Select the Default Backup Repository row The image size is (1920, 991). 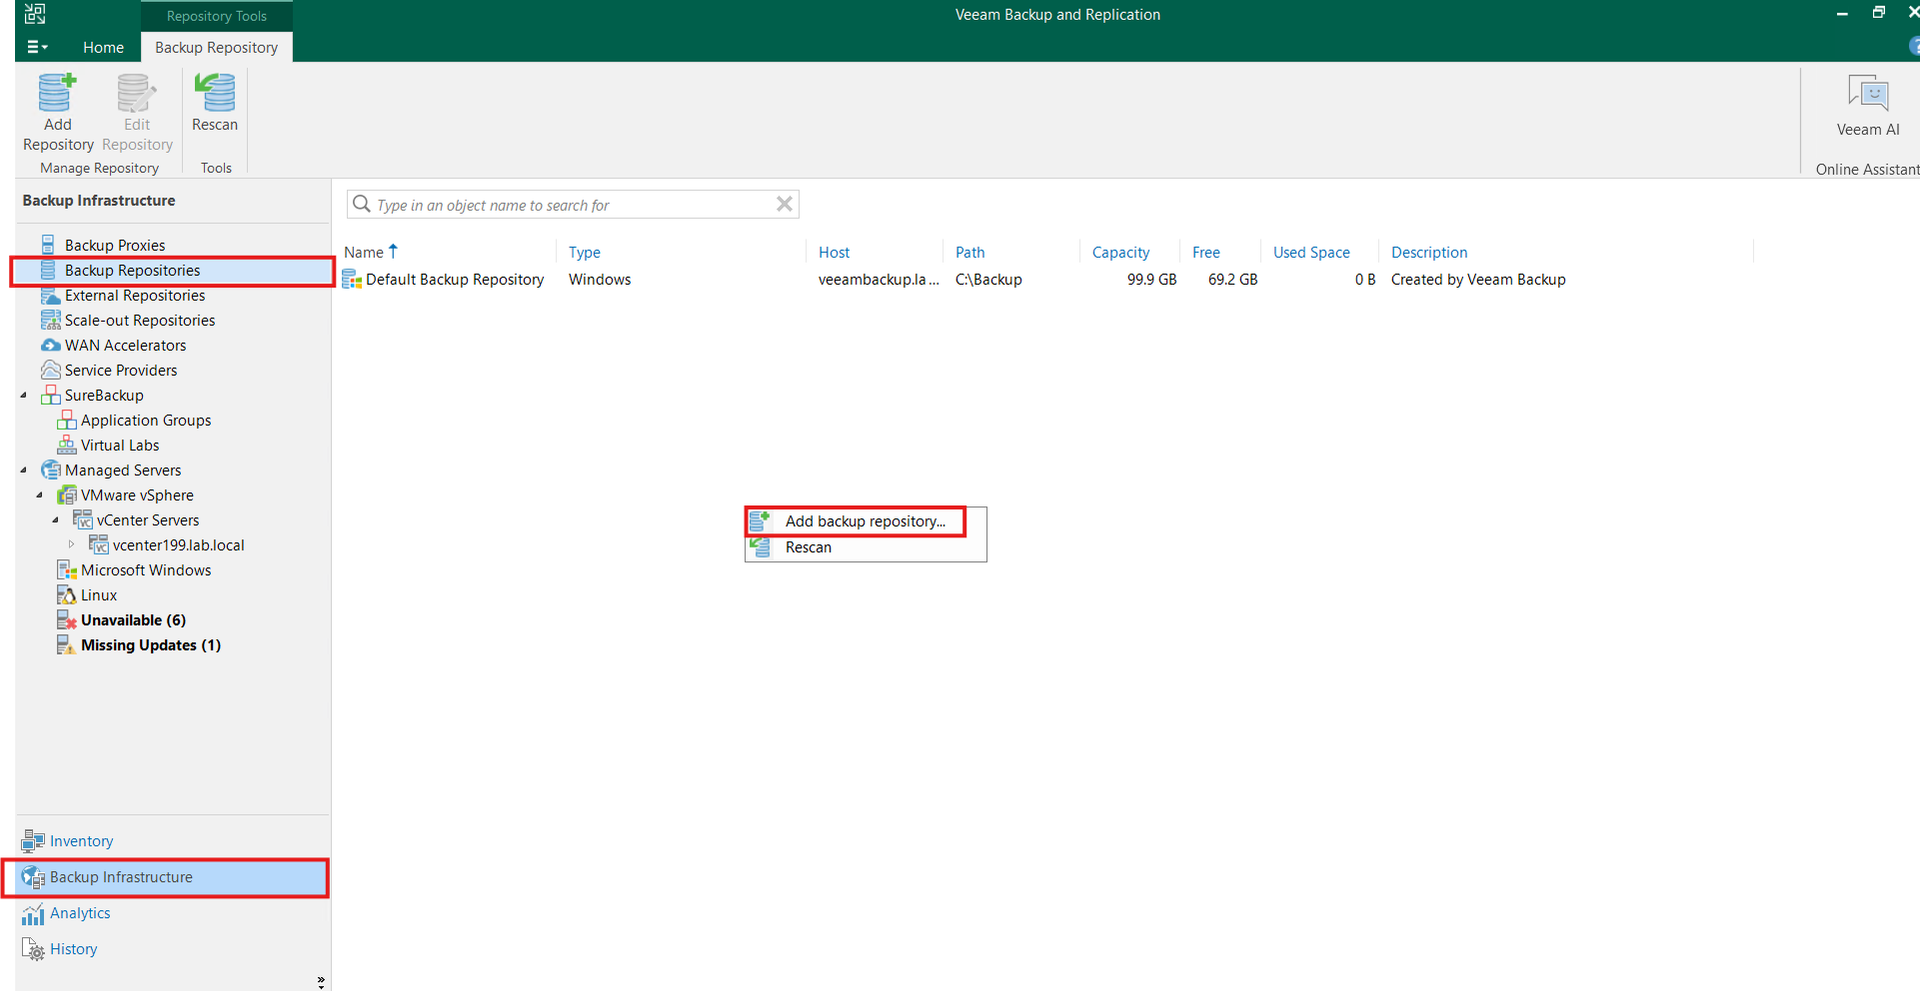tap(454, 280)
